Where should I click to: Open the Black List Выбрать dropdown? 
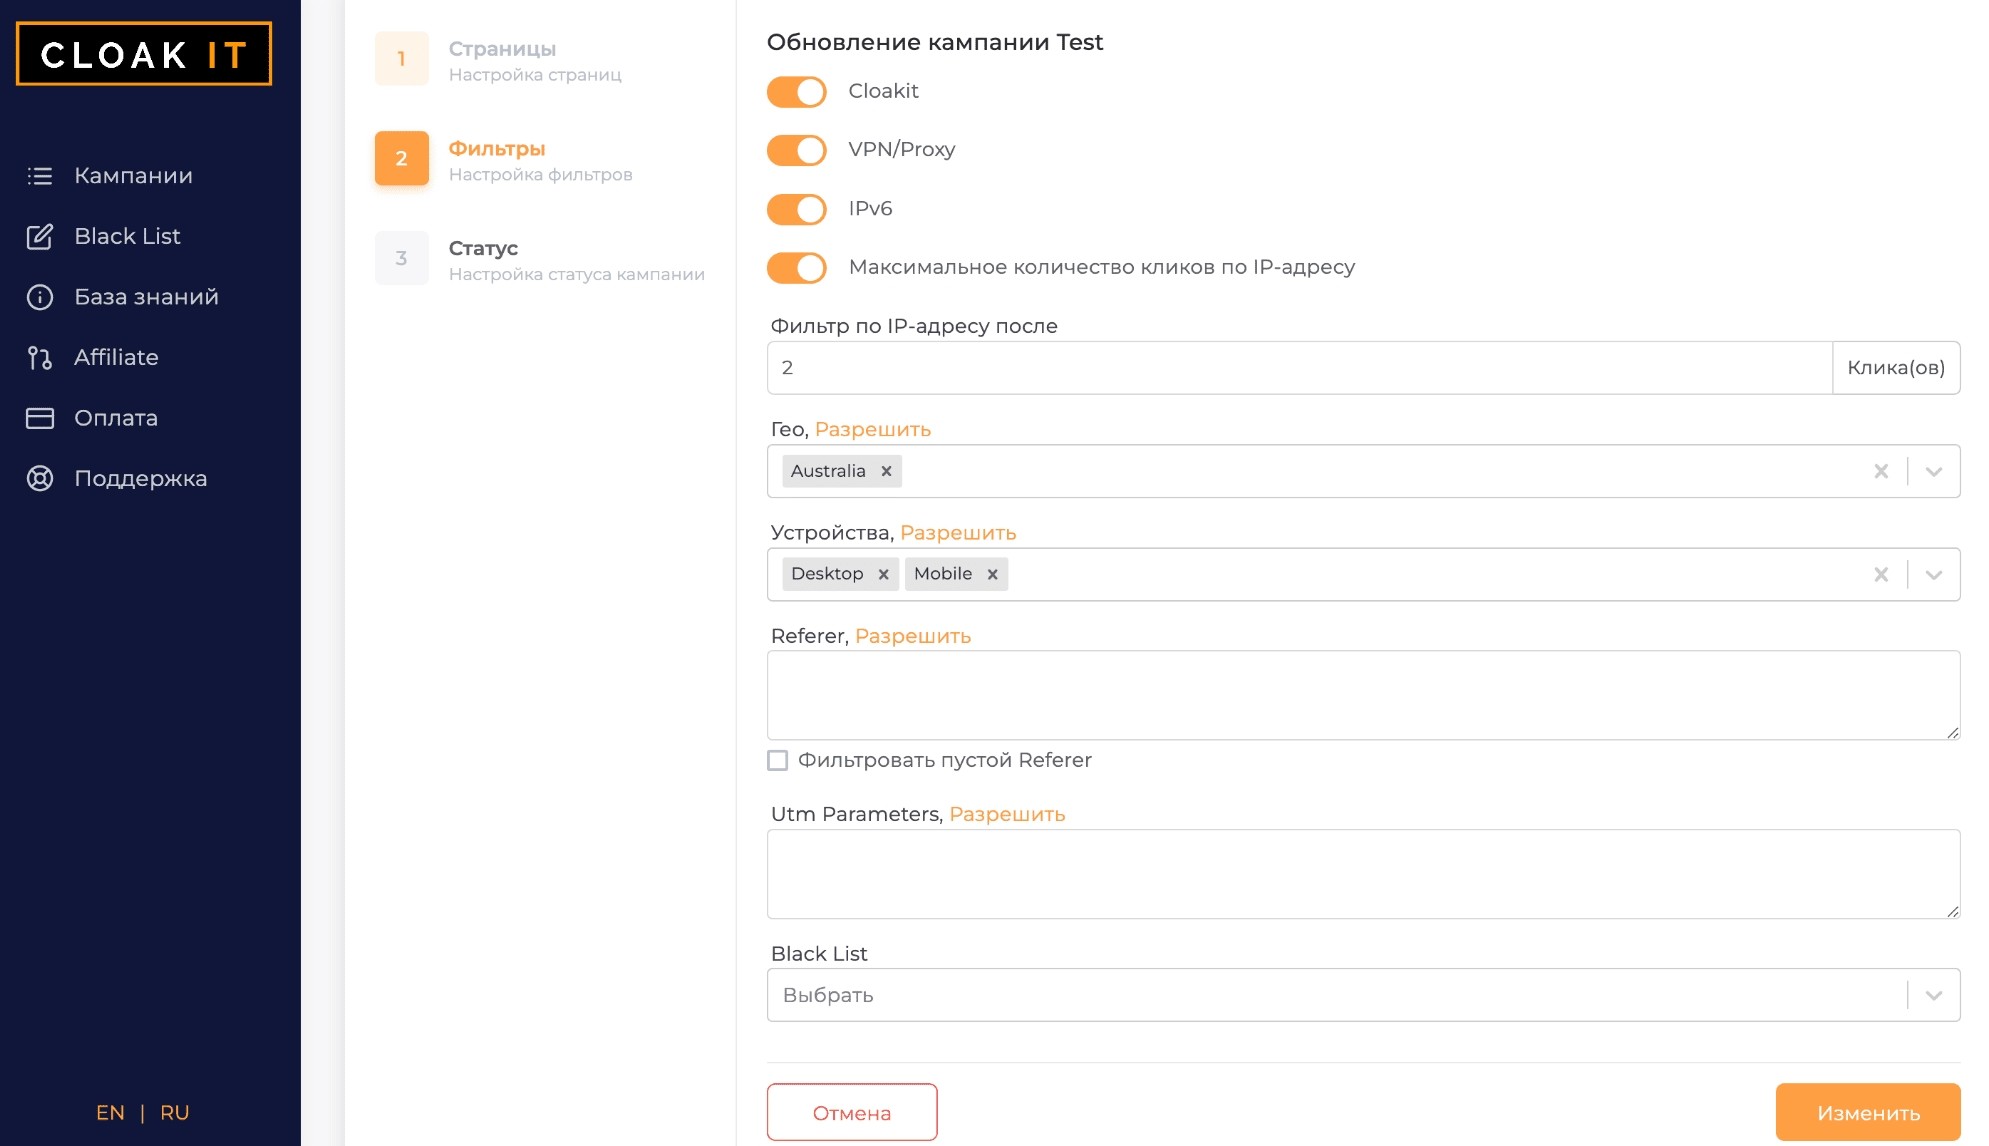pos(1934,995)
